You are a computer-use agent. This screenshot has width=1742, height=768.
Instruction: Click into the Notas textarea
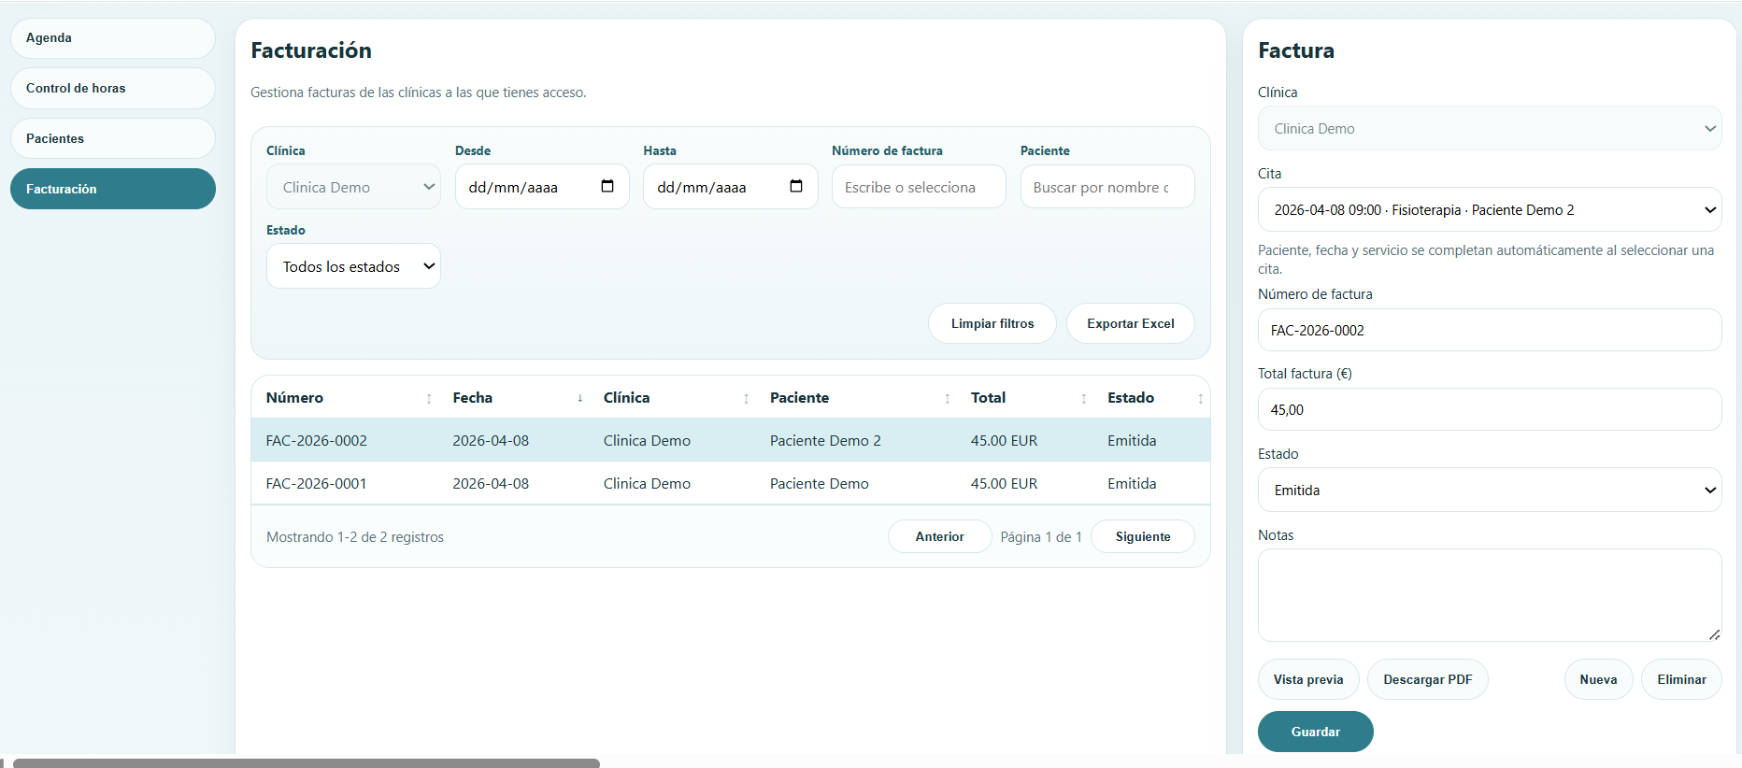tap(1489, 595)
